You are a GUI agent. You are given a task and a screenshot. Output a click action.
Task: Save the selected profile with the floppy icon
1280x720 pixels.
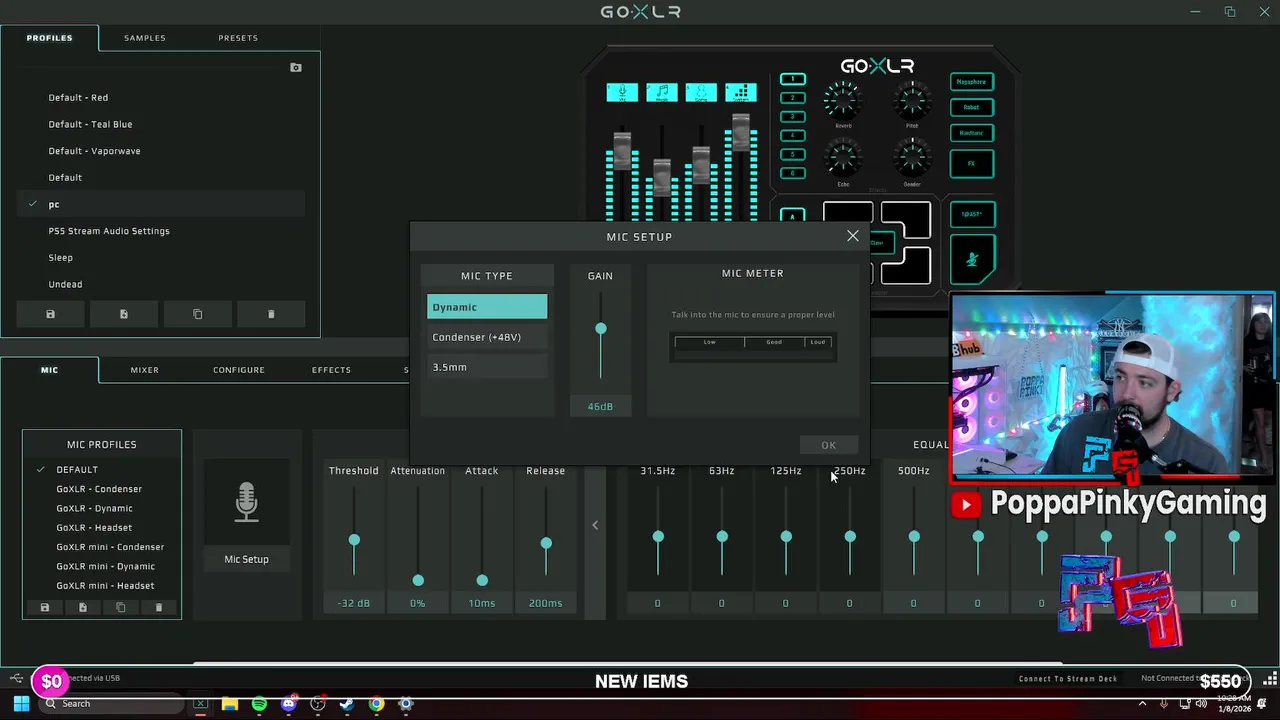pyautogui.click(x=50, y=314)
